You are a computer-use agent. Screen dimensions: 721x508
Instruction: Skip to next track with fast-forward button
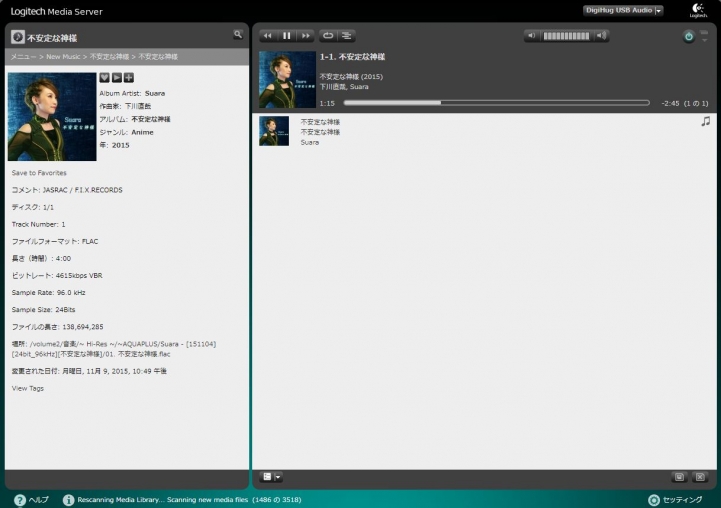click(305, 35)
